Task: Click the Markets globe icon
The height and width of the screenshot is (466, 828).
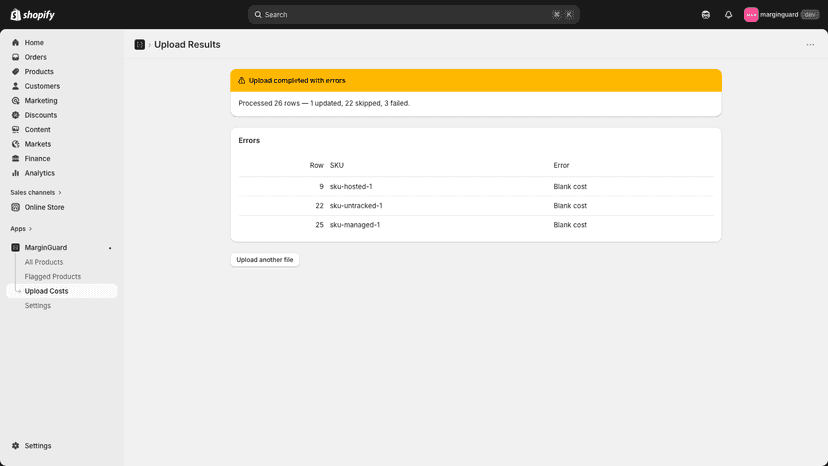Action: coord(15,144)
